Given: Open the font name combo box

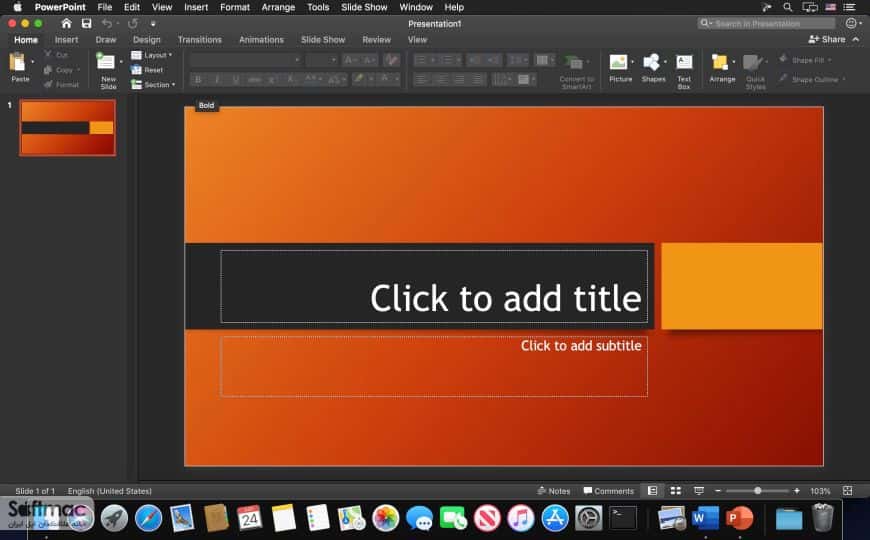Looking at the screenshot, I should tap(246, 60).
